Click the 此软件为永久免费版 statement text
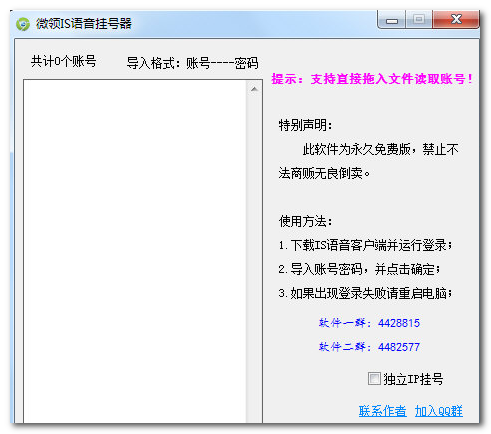Image resolution: width=491 pixels, height=434 pixels. click(x=368, y=161)
